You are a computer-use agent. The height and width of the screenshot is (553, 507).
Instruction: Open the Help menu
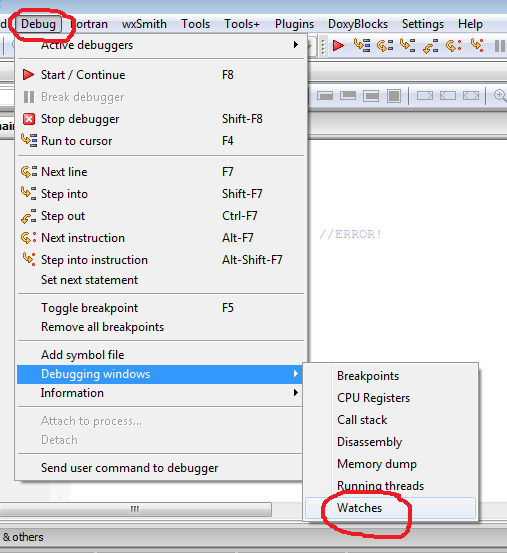tap(470, 24)
